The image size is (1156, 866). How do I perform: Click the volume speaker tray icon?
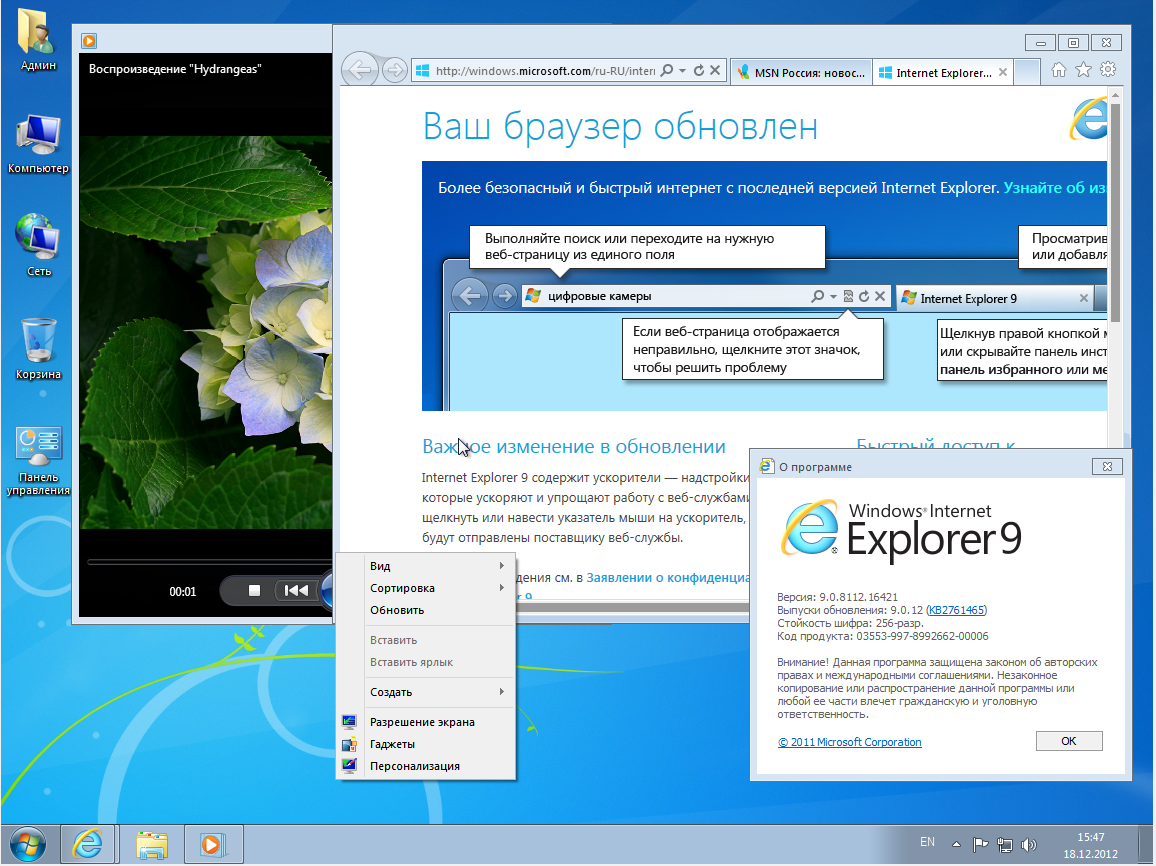1029,845
